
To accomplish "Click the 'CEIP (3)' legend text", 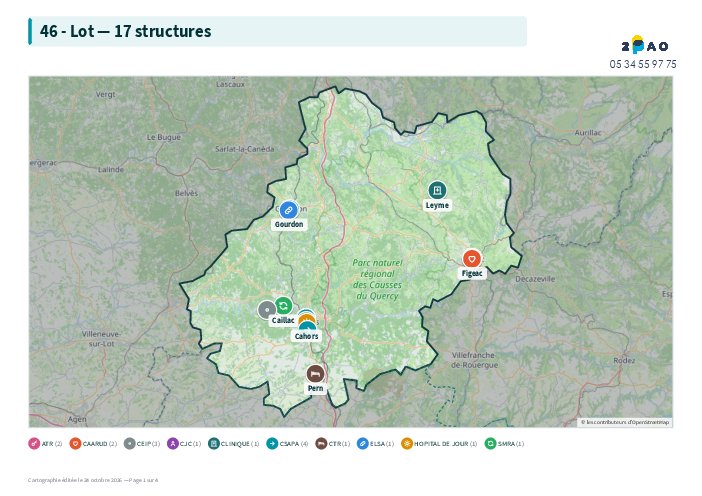I will pos(148,444).
